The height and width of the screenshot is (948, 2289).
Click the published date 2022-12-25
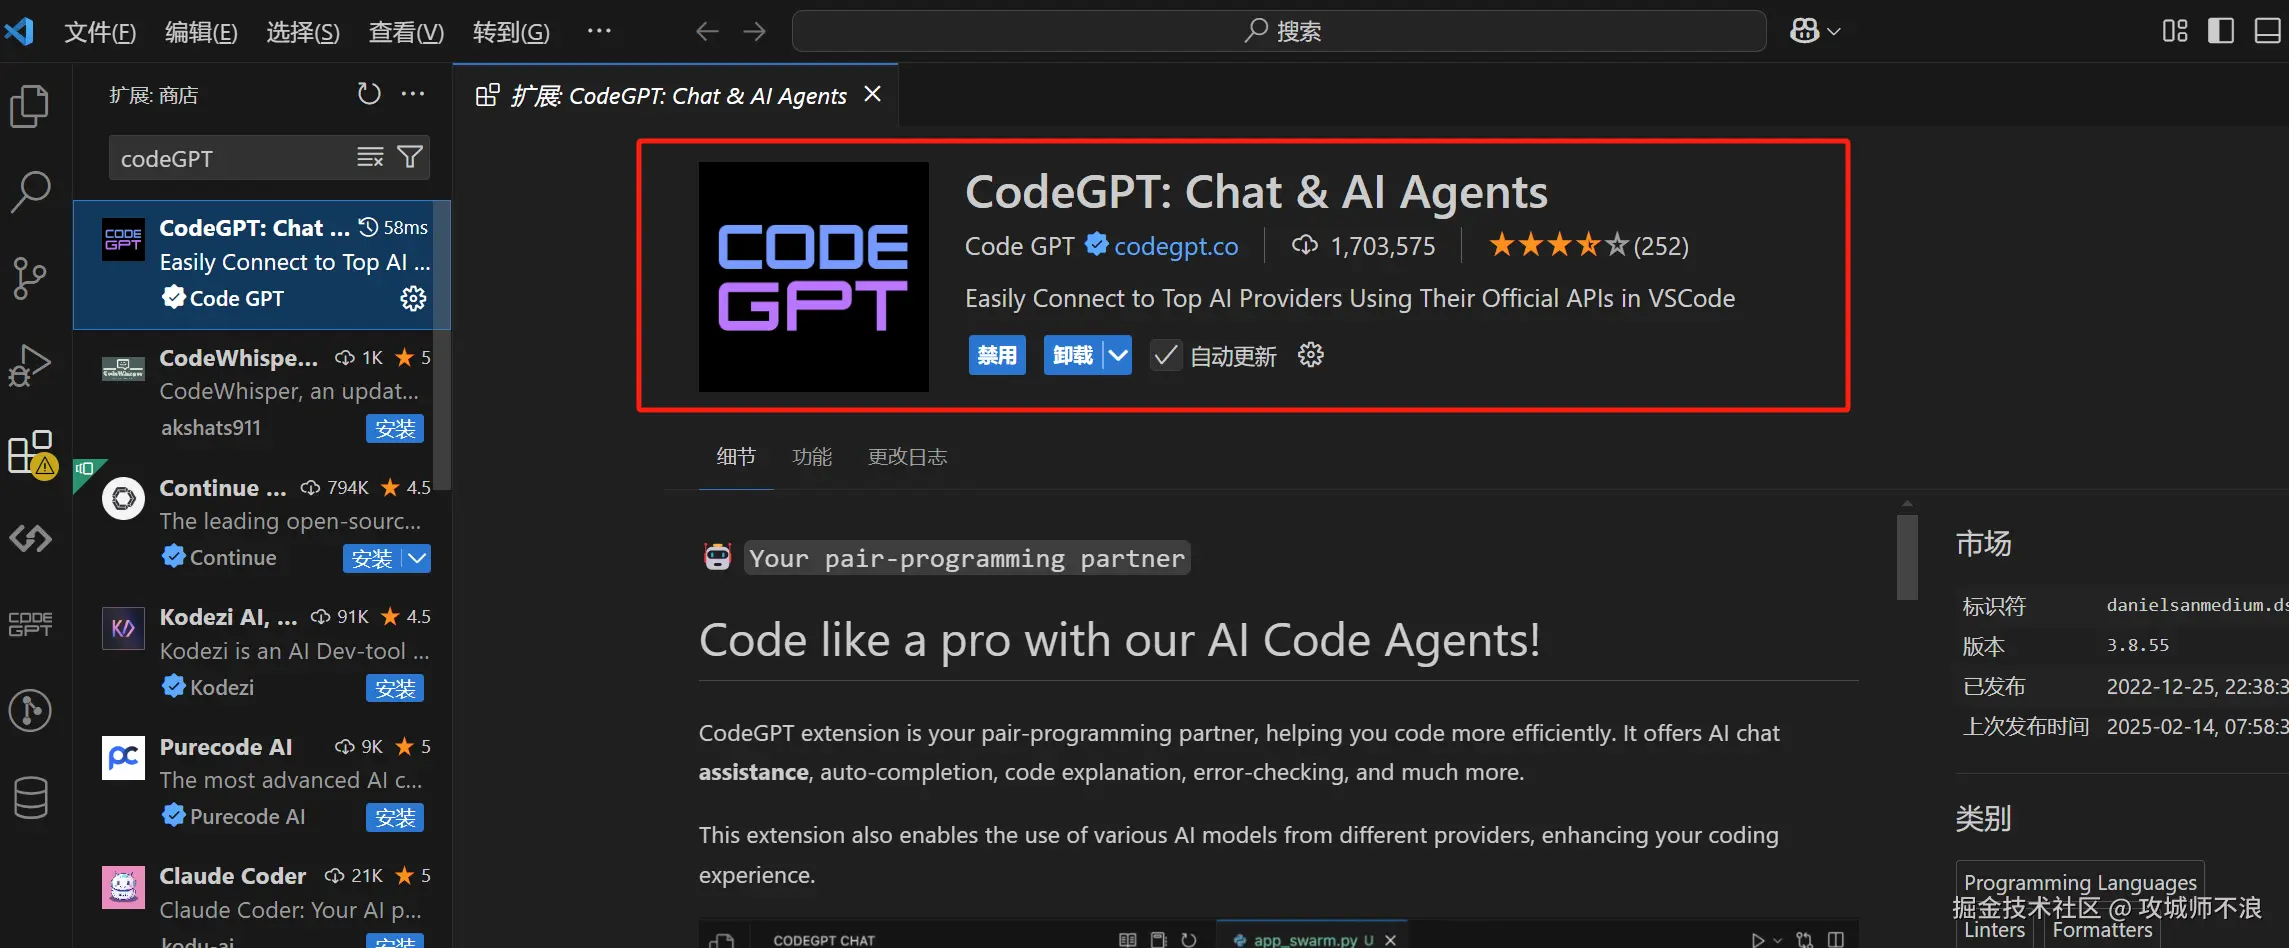coord(2197,687)
